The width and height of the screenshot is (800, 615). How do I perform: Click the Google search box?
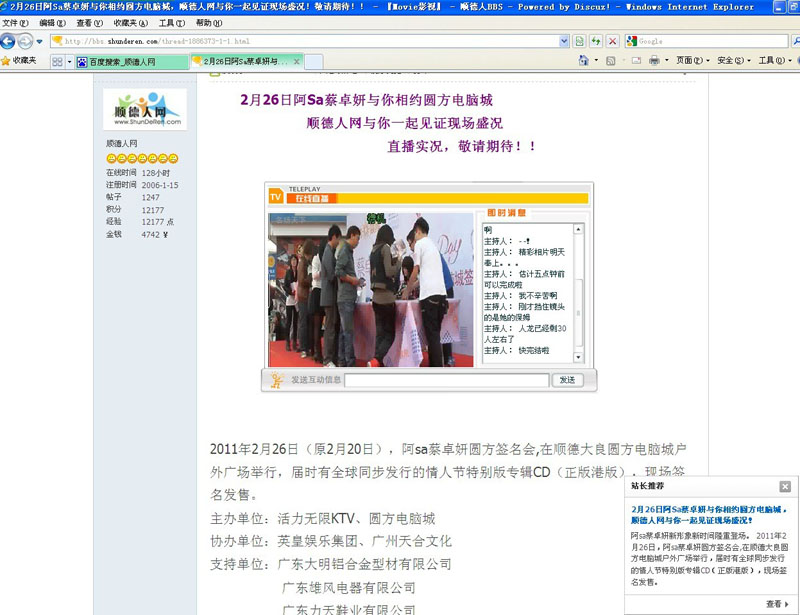pos(713,41)
